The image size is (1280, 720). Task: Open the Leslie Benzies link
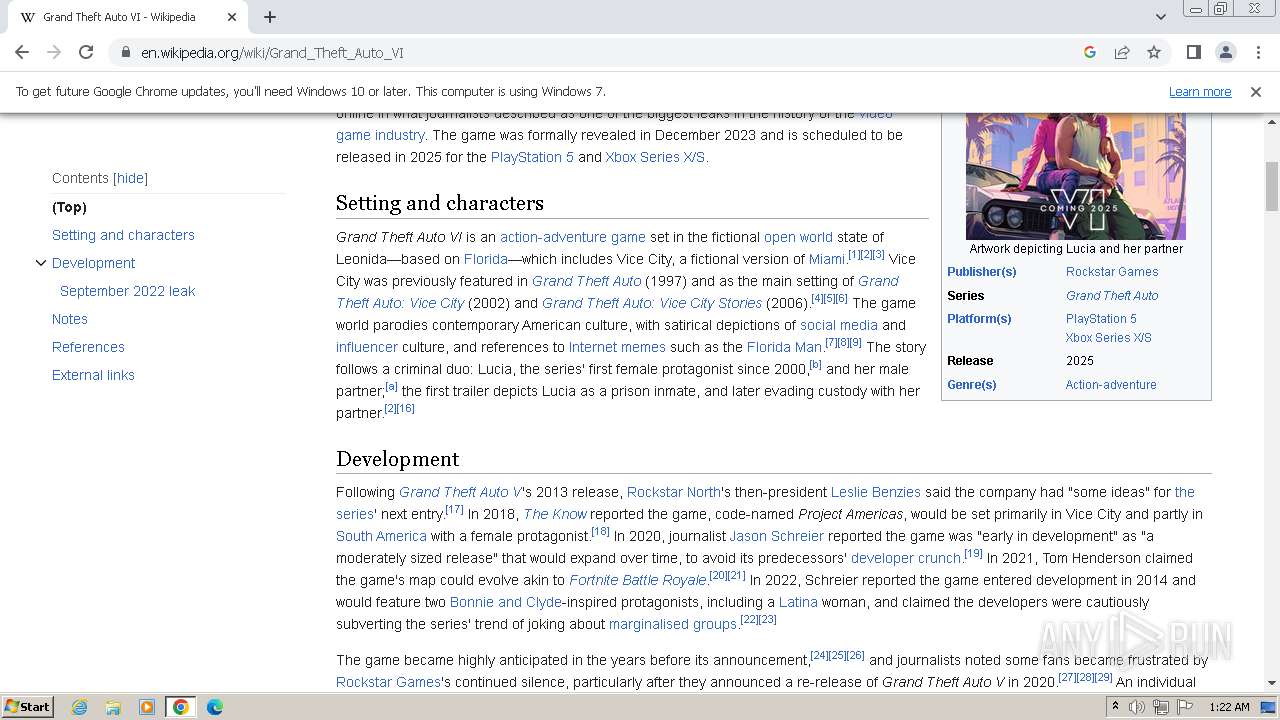(875, 492)
